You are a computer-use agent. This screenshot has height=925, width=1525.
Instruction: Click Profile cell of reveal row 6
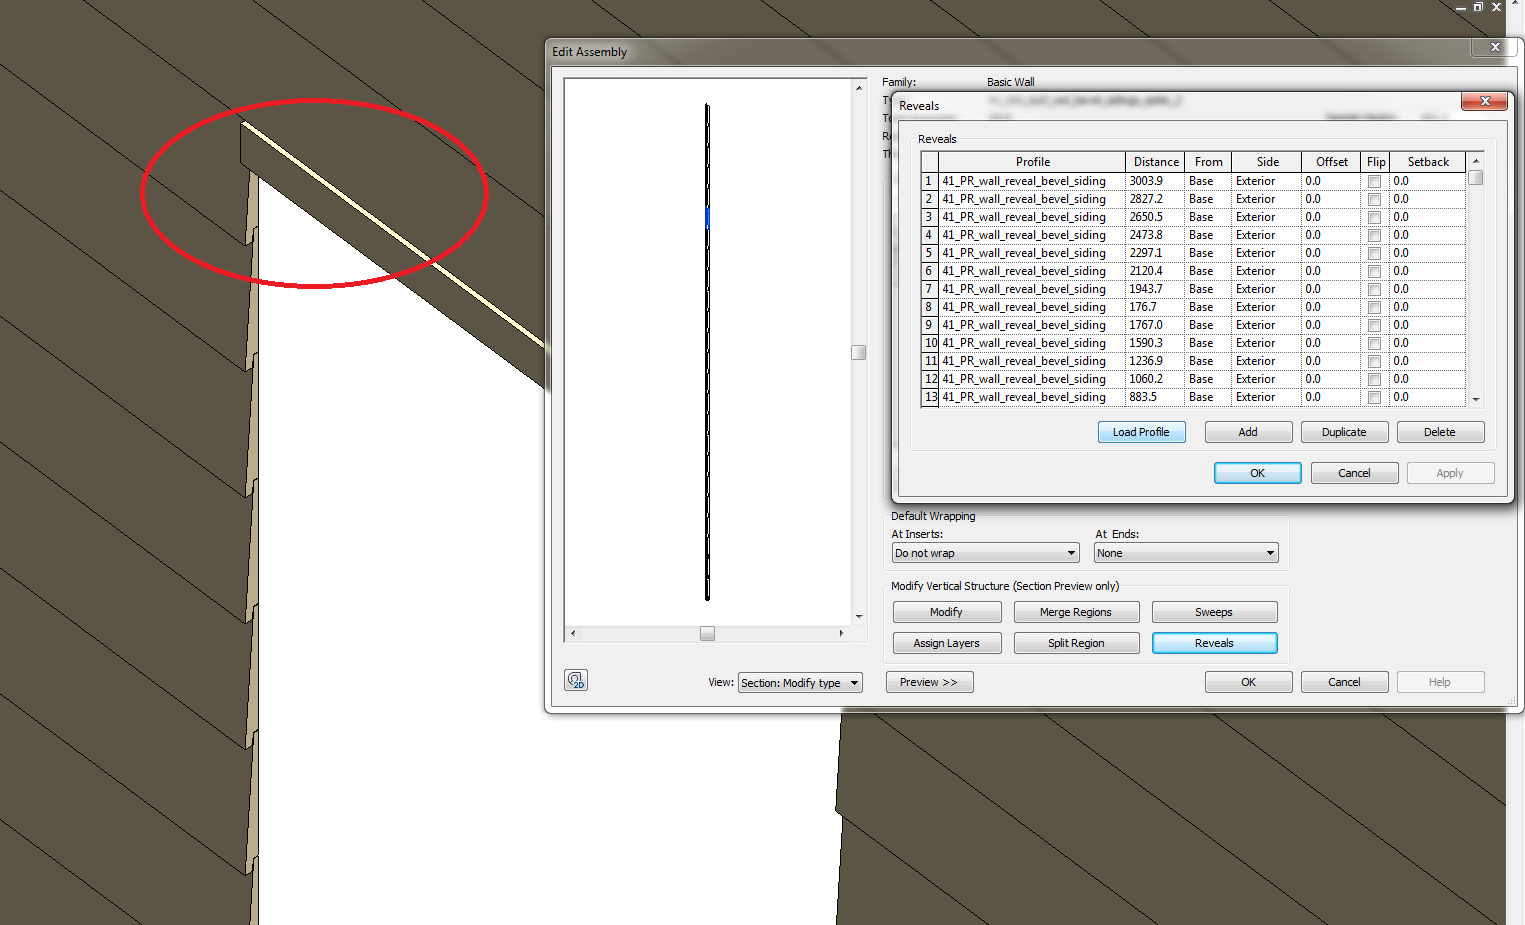pyautogui.click(x=1032, y=271)
